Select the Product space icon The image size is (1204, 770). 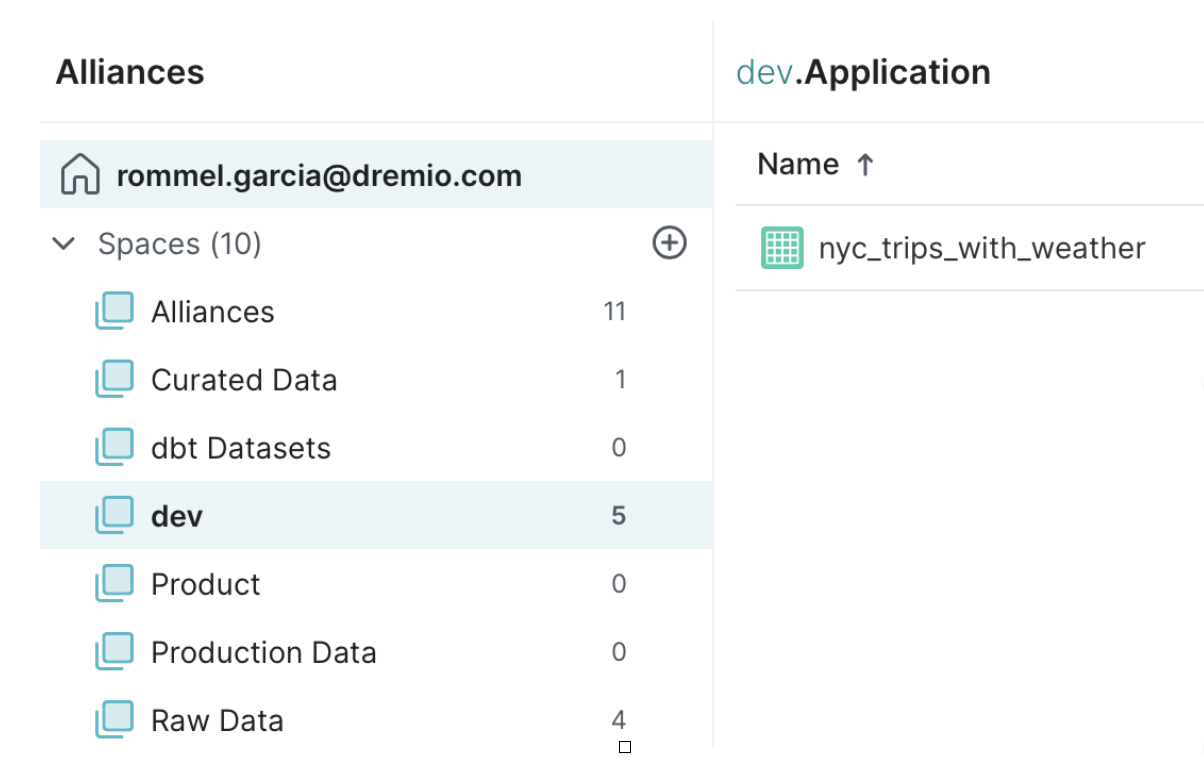pyautogui.click(x=114, y=583)
